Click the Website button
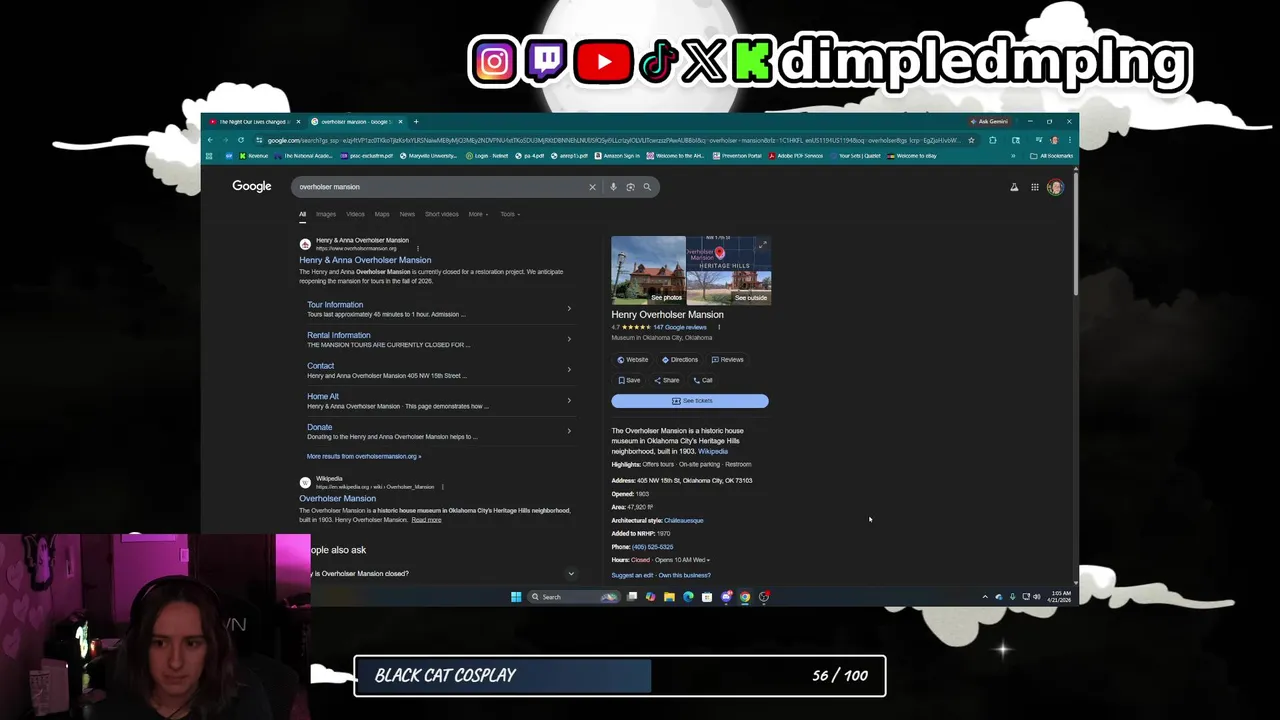Image resolution: width=1280 pixels, height=720 pixels. [x=633, y=360]
